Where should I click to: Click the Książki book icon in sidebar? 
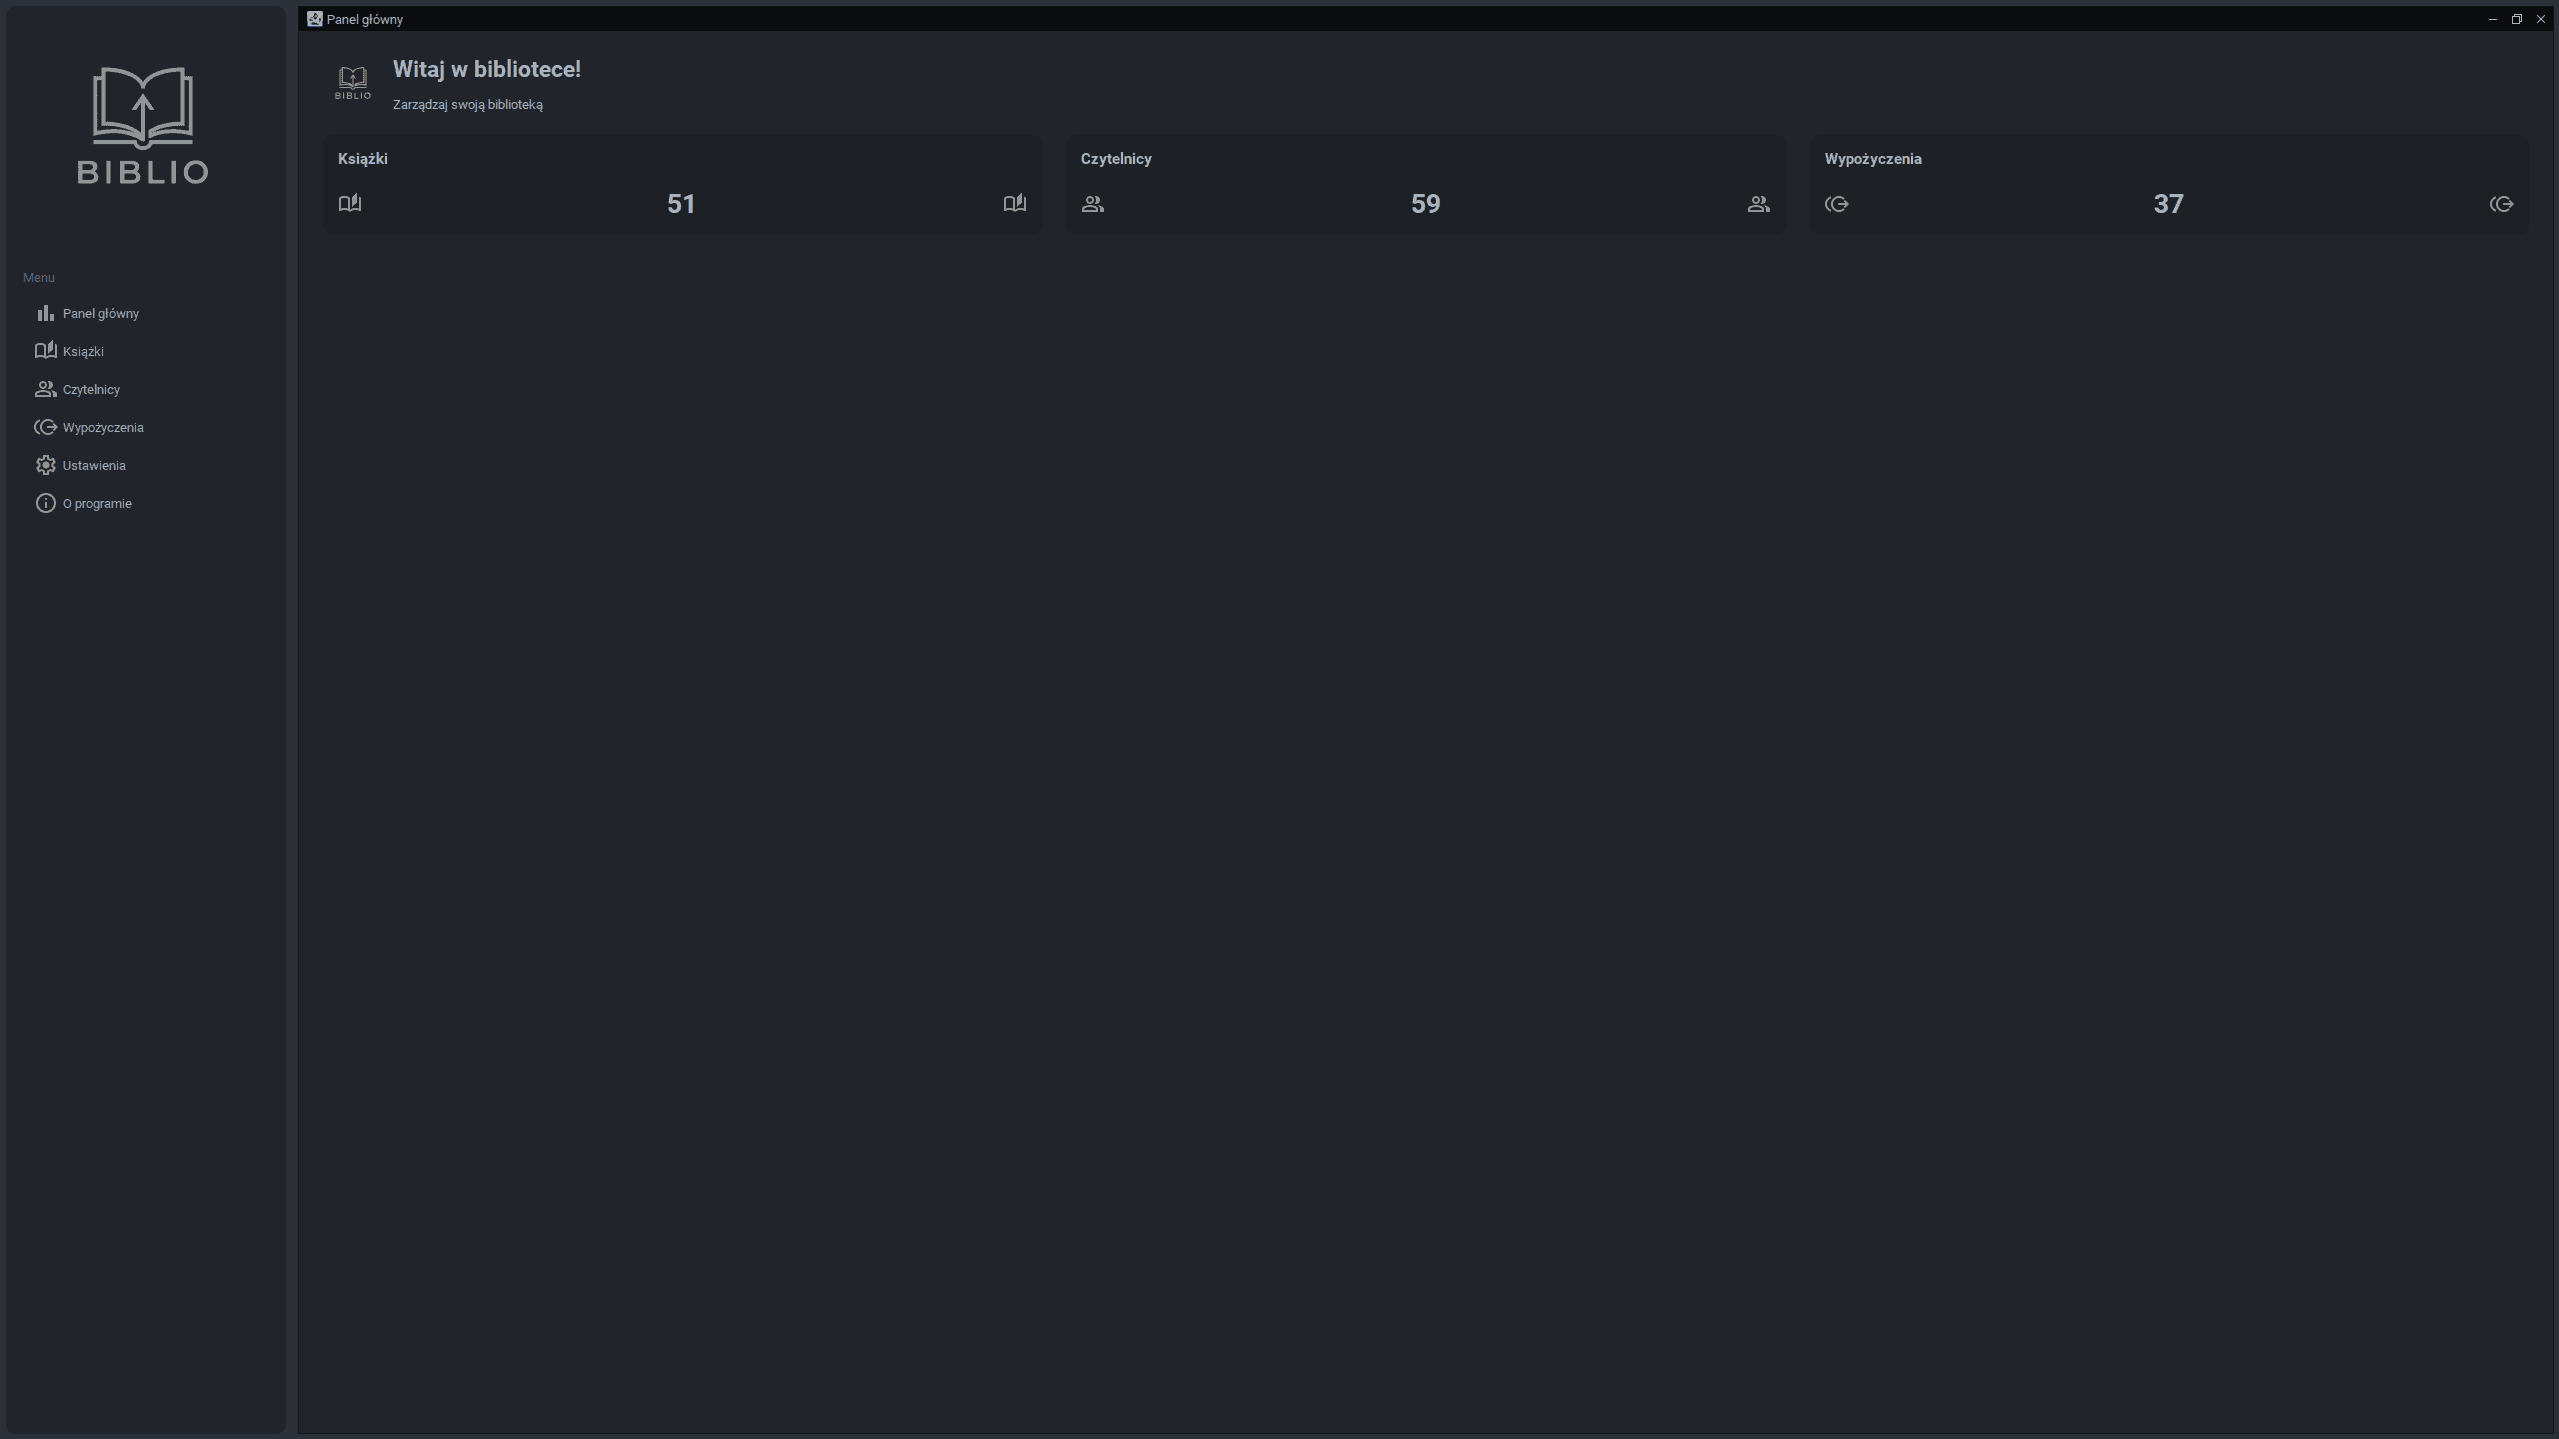[x=45, y=350]
